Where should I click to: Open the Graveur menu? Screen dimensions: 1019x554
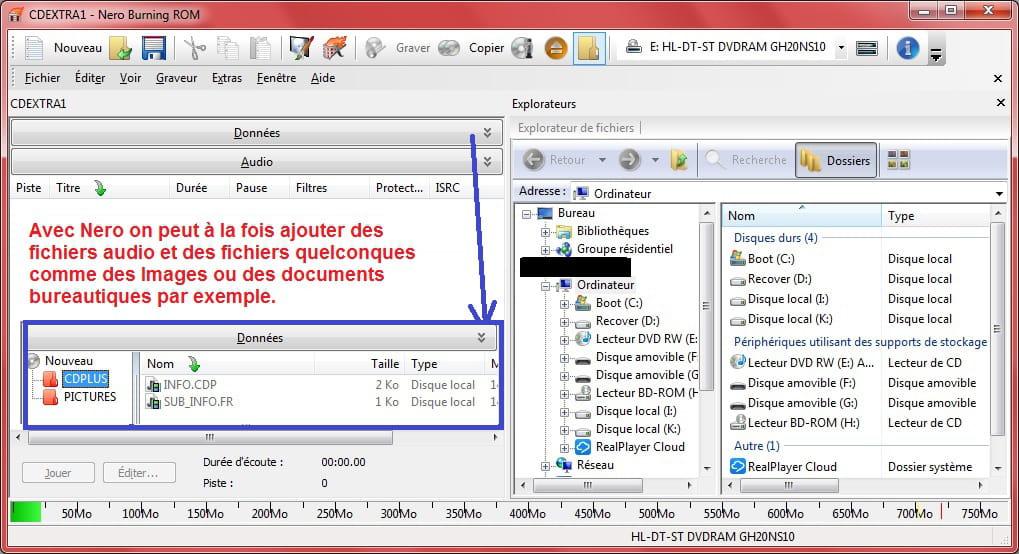(176, 78)
